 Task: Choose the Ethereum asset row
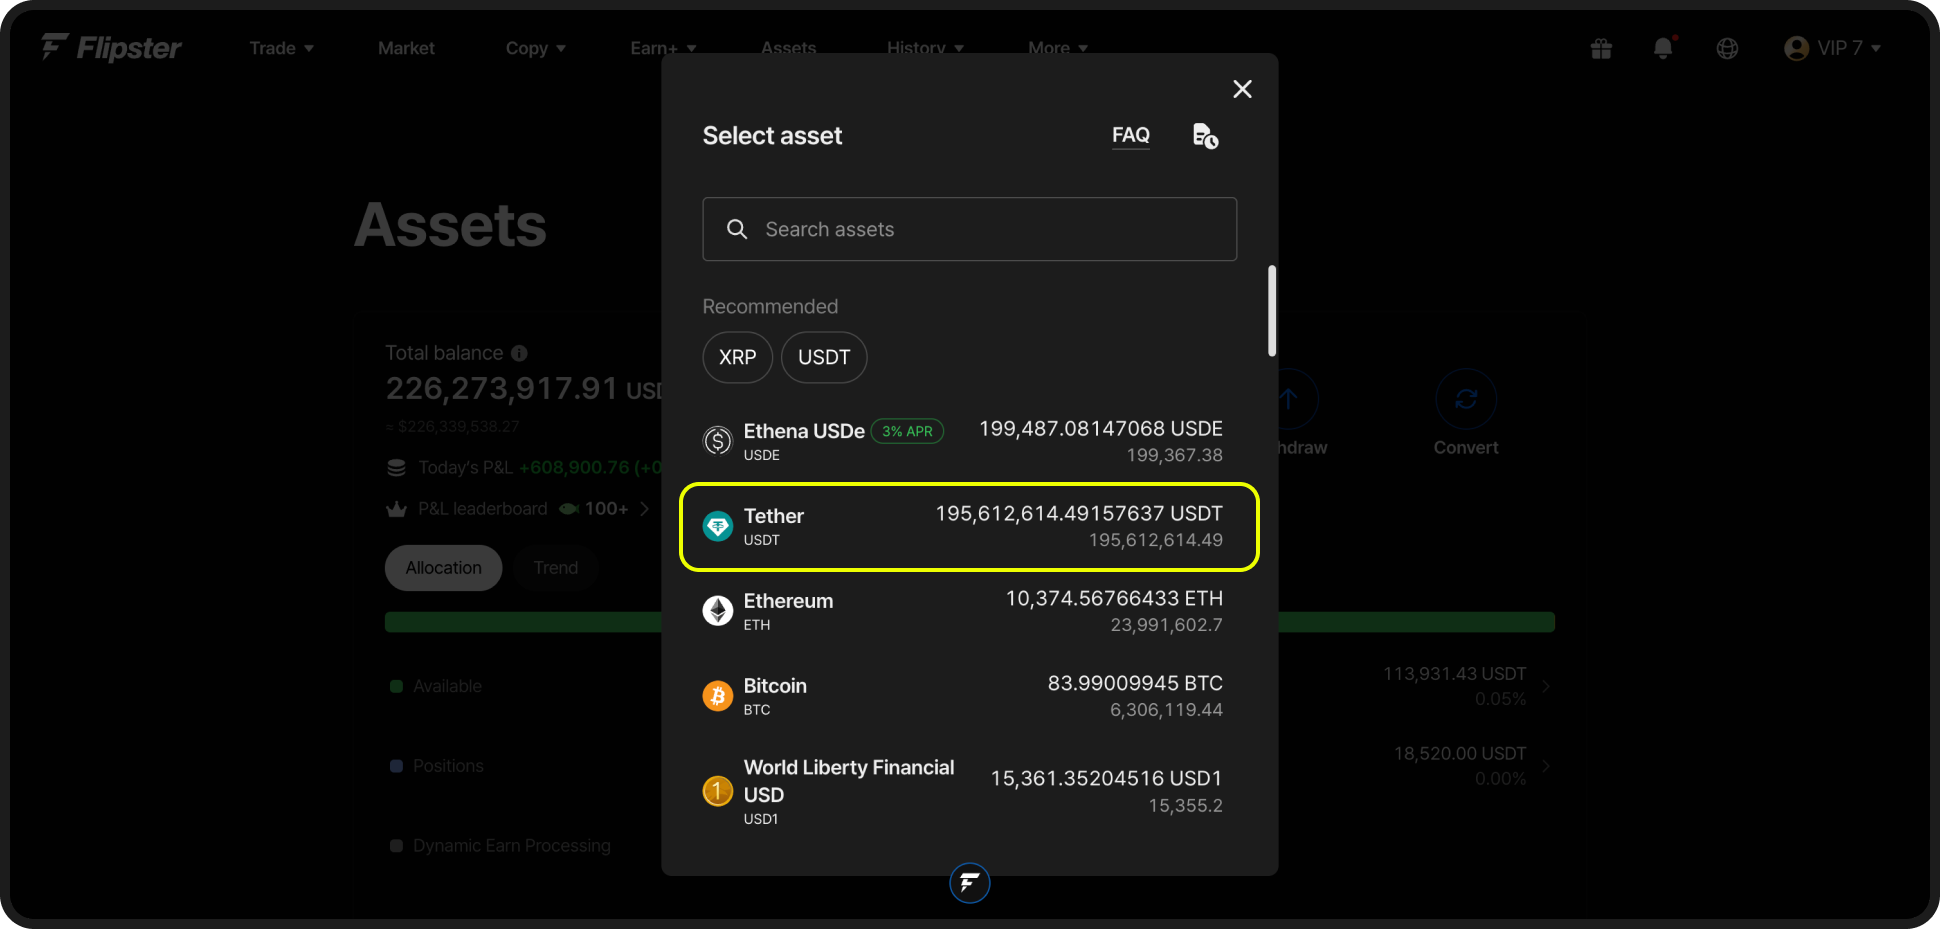(x=969, y=611)
